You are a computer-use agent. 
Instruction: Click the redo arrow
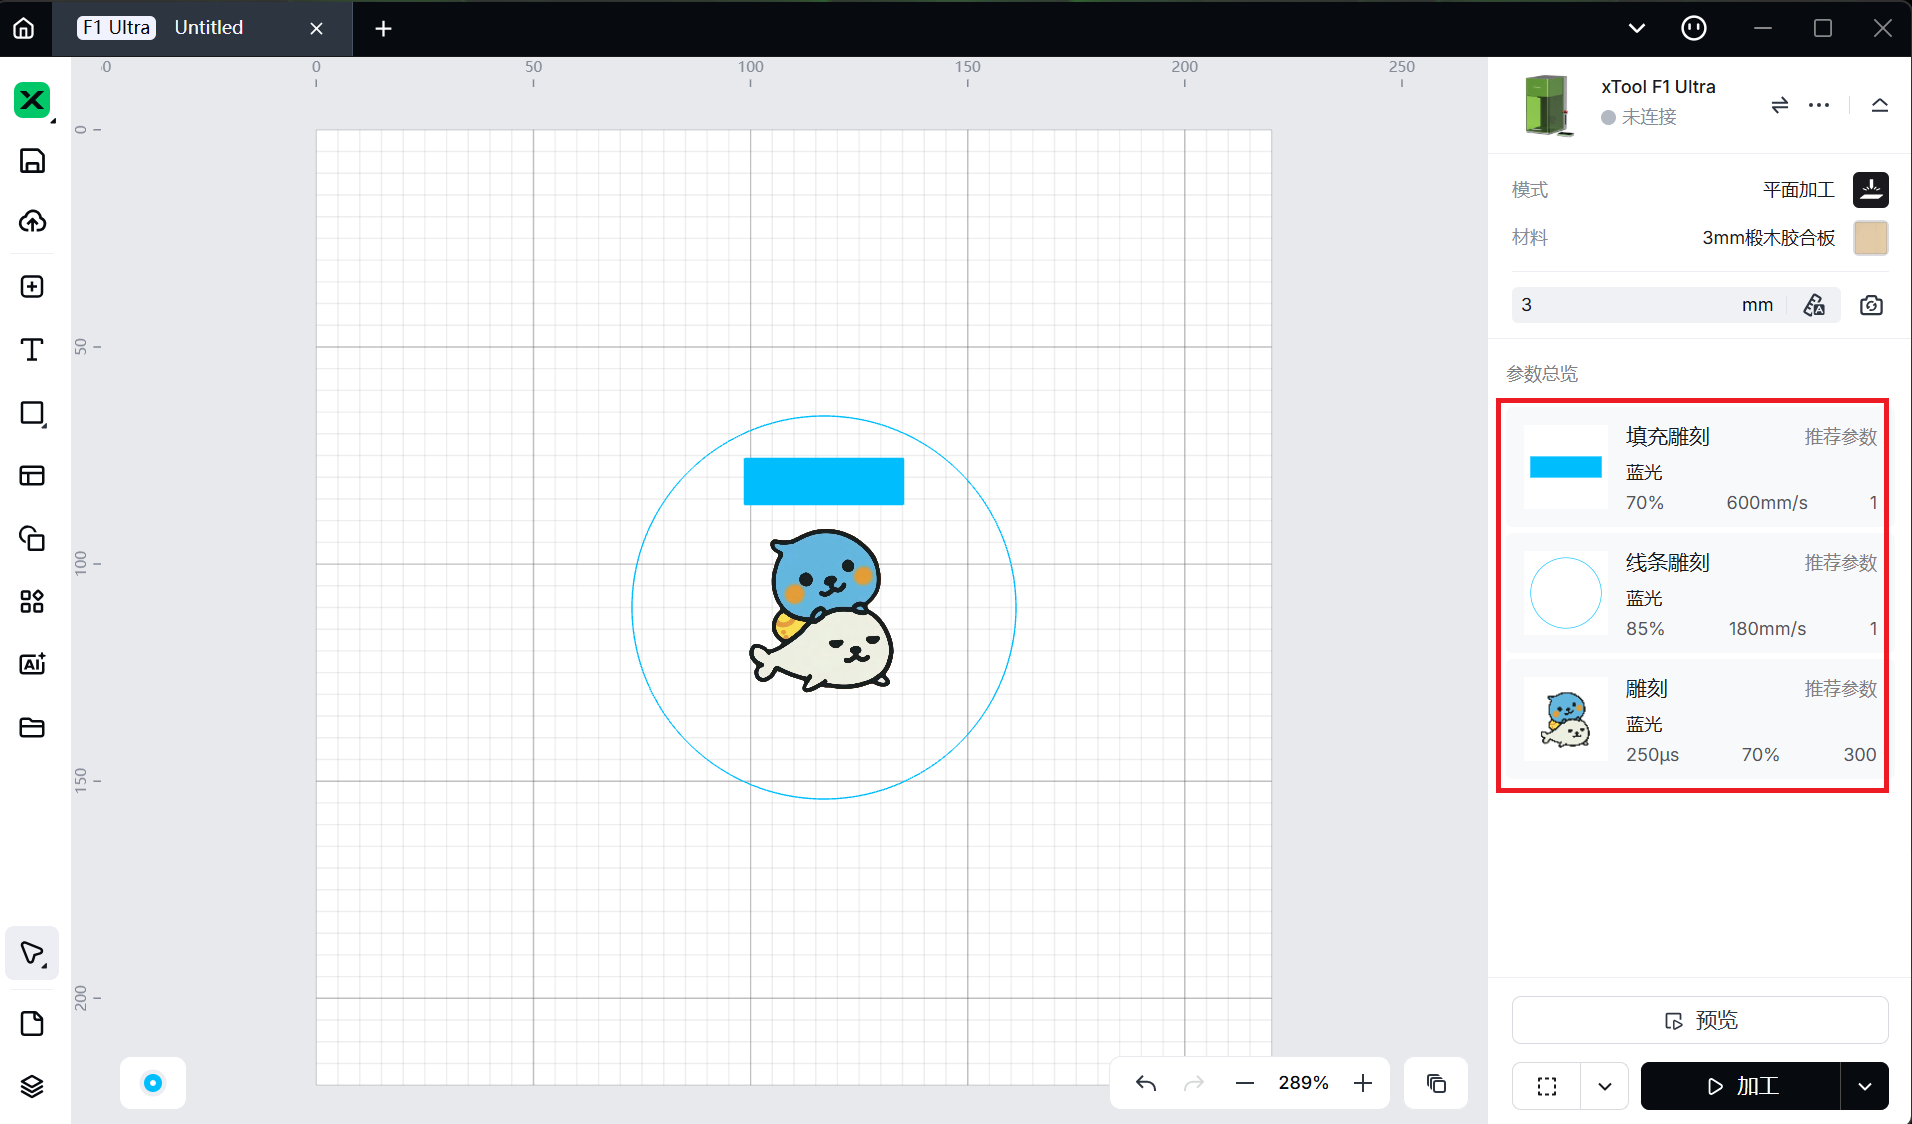[1194, 1083]
